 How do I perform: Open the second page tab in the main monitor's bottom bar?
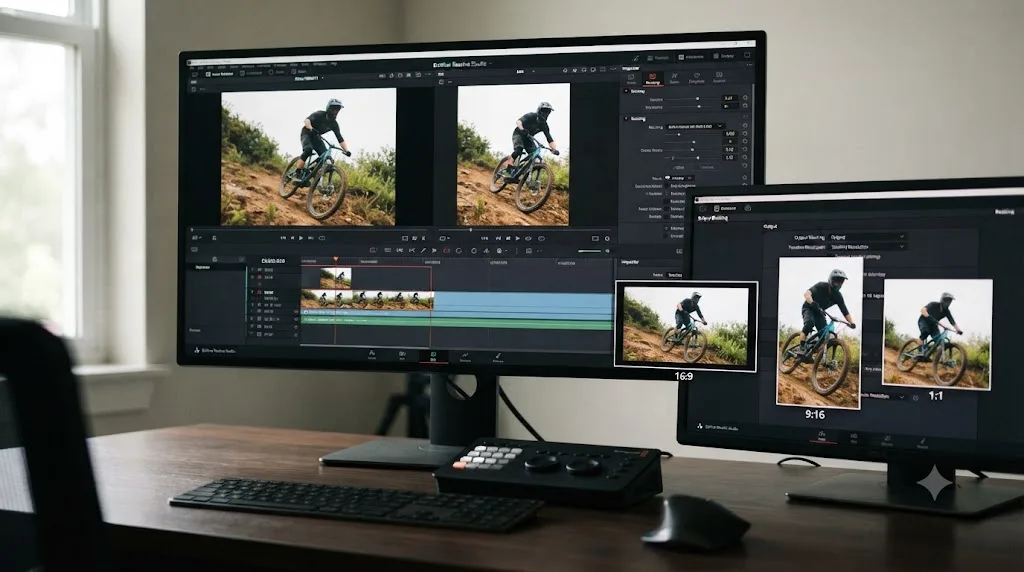(402, 355)
